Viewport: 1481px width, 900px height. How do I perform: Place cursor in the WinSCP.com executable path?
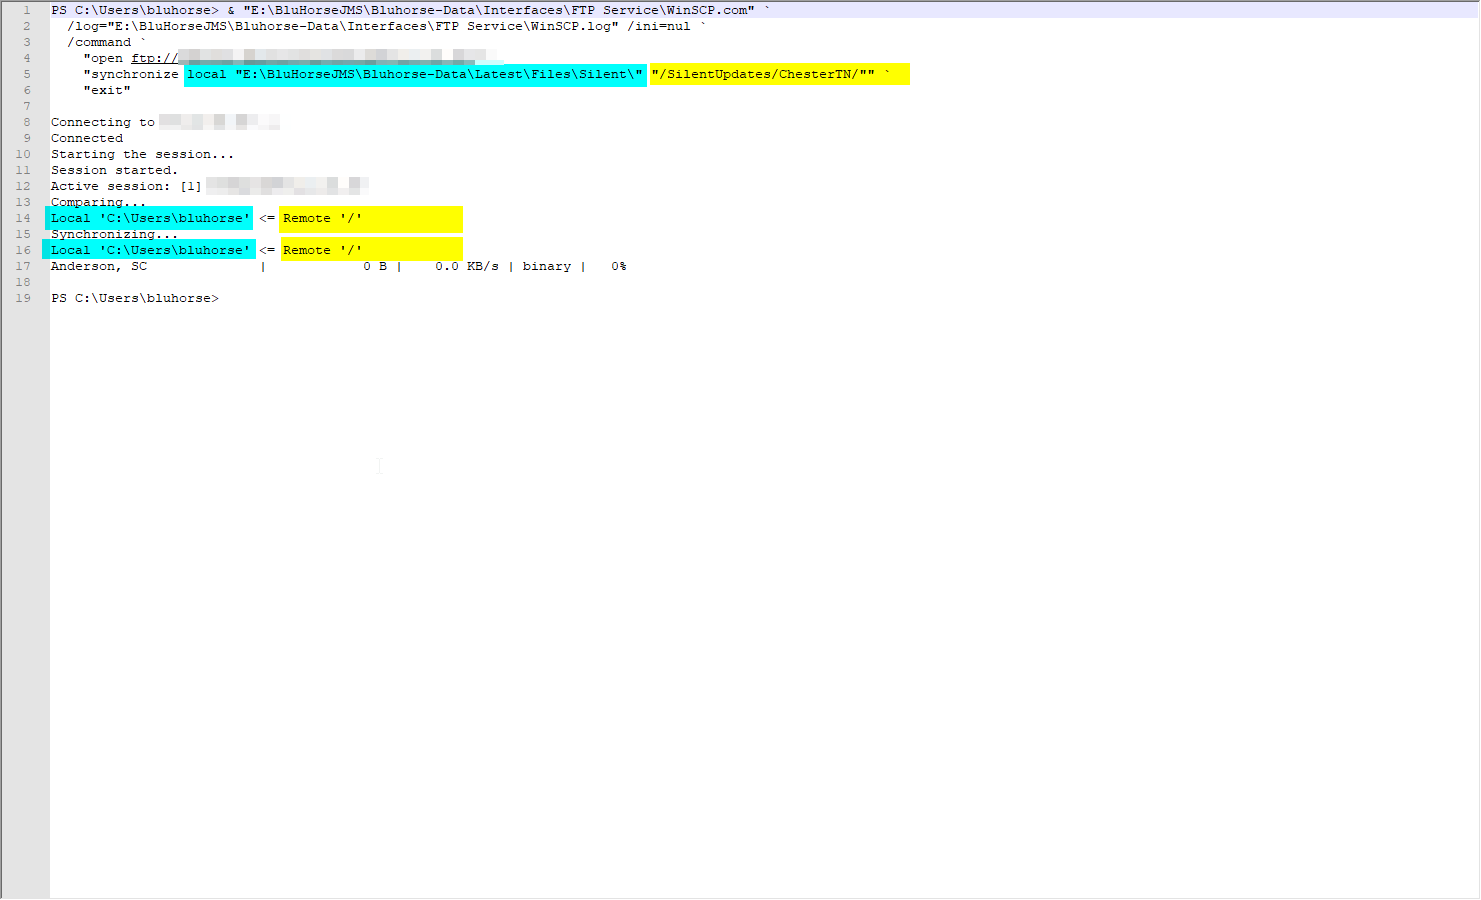tap(498, 10)
